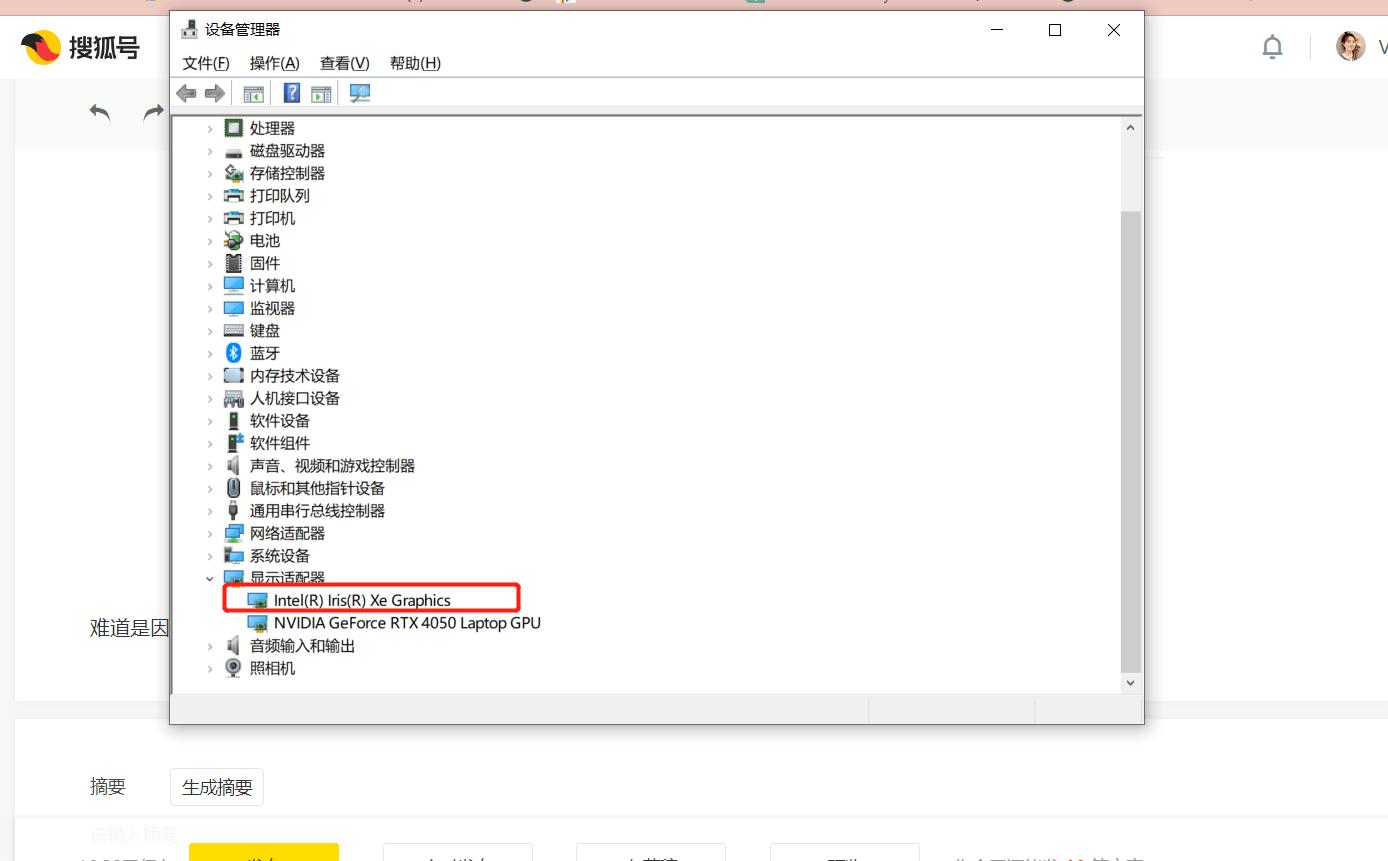The width and height of the screenshot is (1388, 861).
Task: Select the 固件 firmware icon
Action: tap(234, 263)
